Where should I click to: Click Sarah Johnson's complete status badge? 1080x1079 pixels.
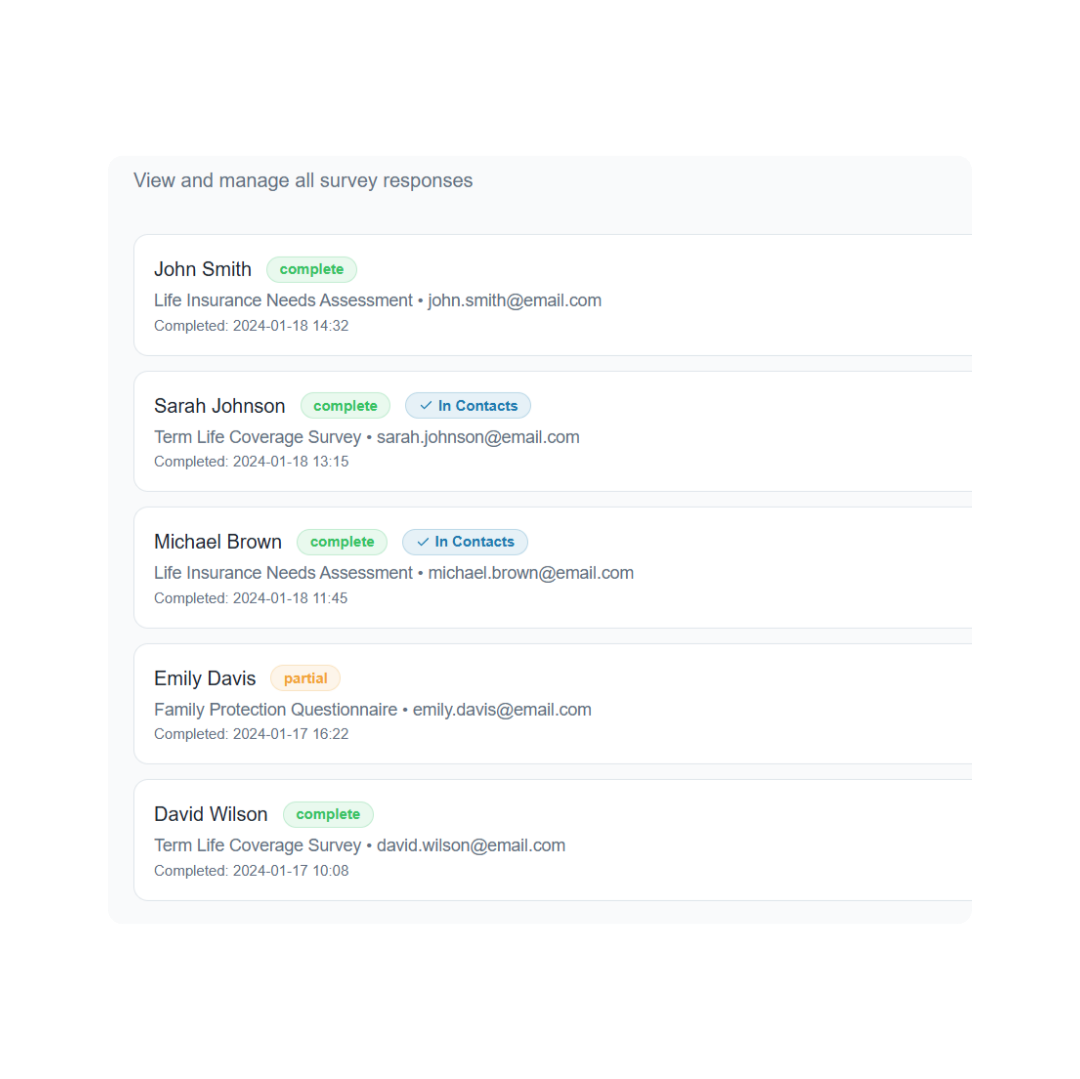pyautogui.click(x=345, y=406)
